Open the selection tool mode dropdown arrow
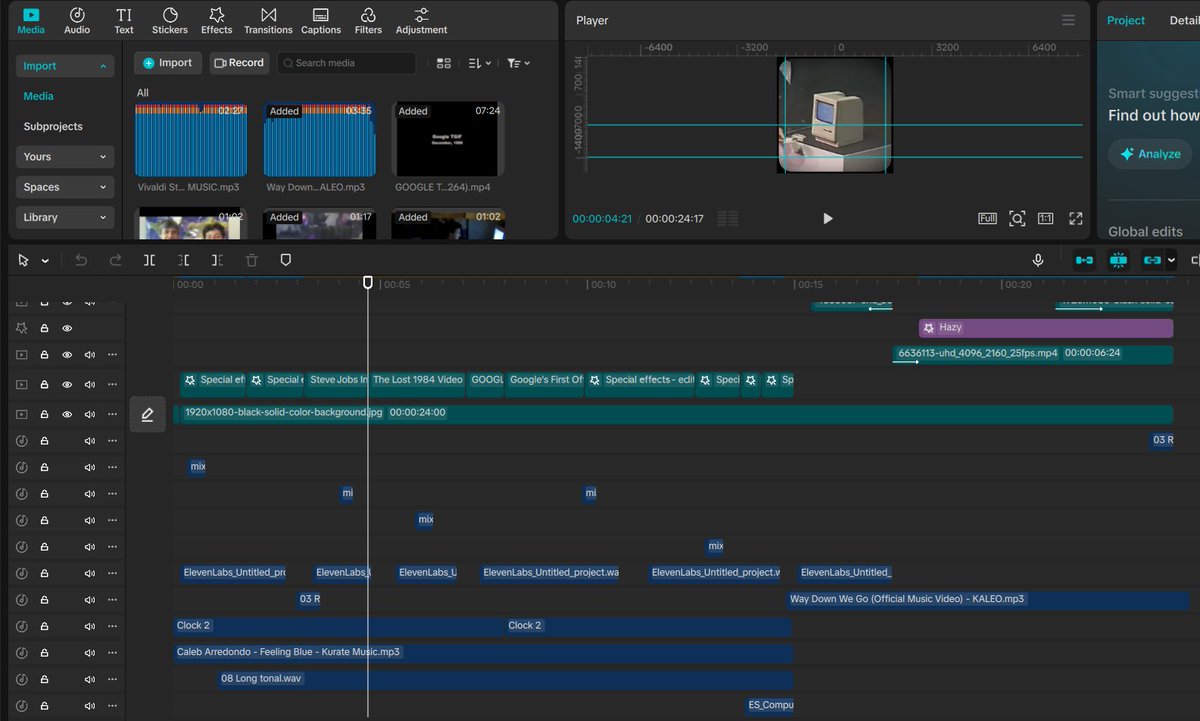The width and height of the screenshot is (1200, 721). pos(45,261)
